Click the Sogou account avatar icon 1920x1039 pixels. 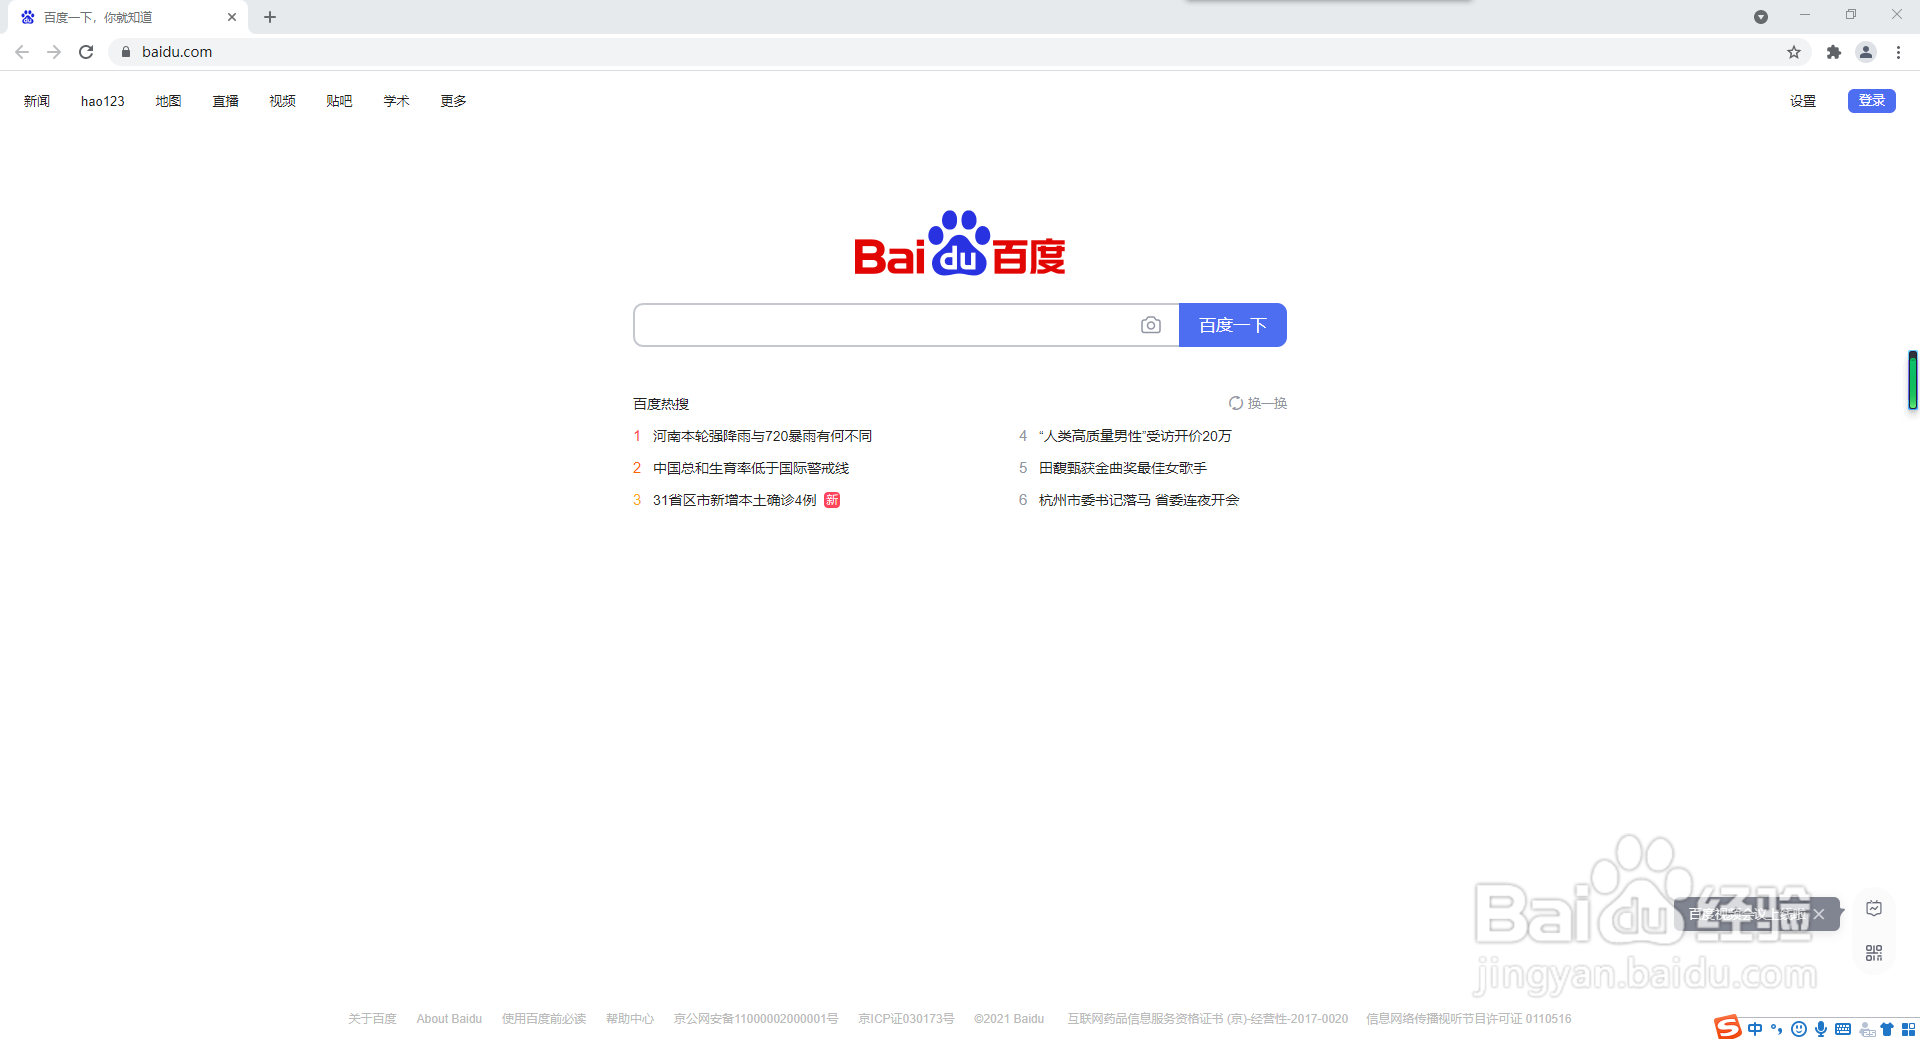point(1866,1029)
